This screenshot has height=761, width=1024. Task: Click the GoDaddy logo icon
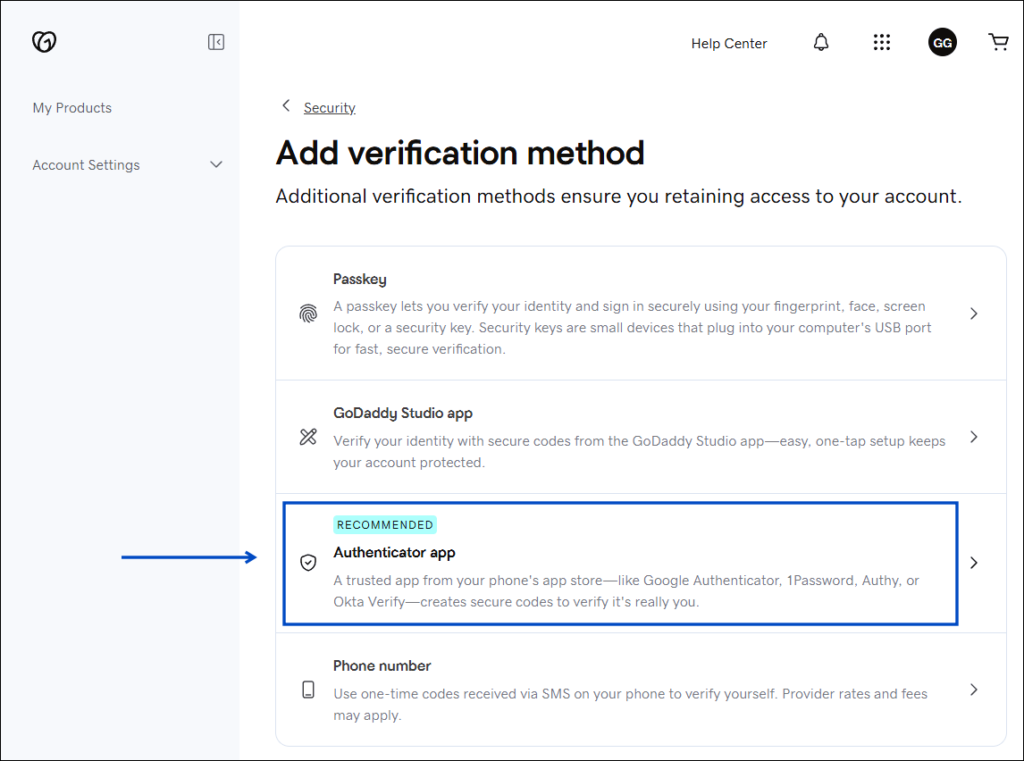tap(44, 42)
